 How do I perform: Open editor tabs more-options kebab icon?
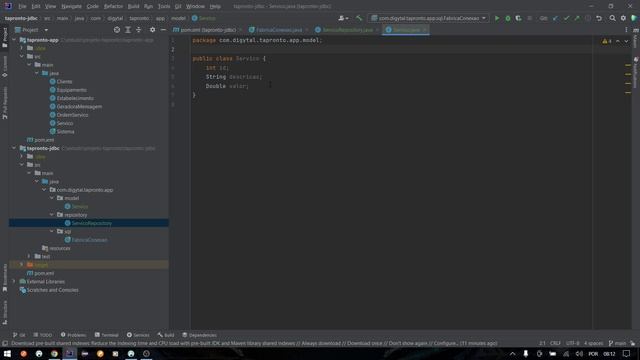tap(626, 30)
